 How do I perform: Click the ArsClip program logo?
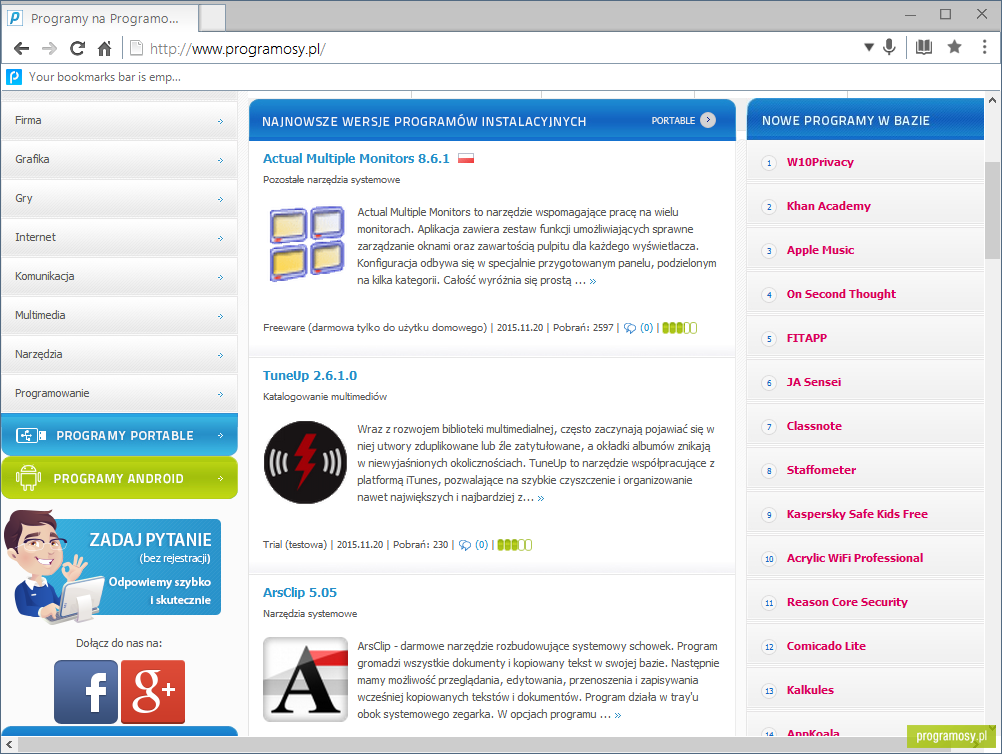305,679
